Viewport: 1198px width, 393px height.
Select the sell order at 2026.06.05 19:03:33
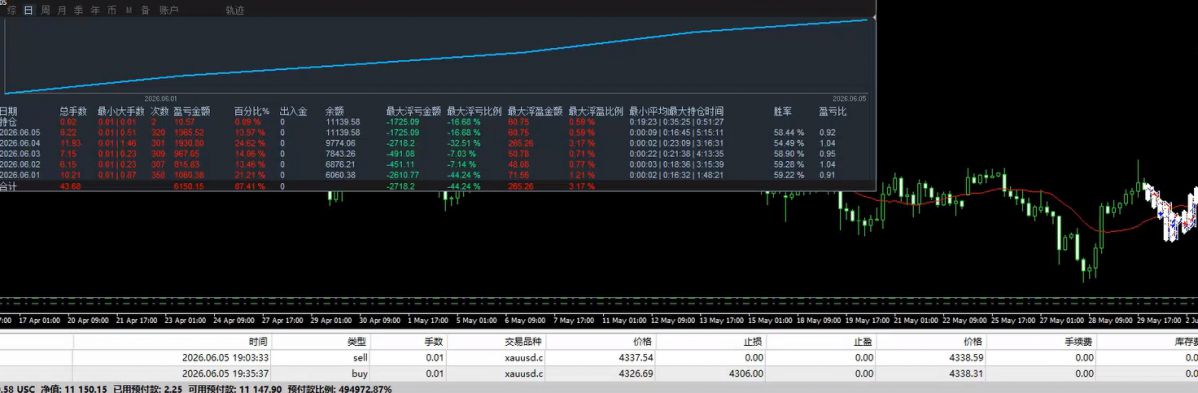click(x=599, y=357)
